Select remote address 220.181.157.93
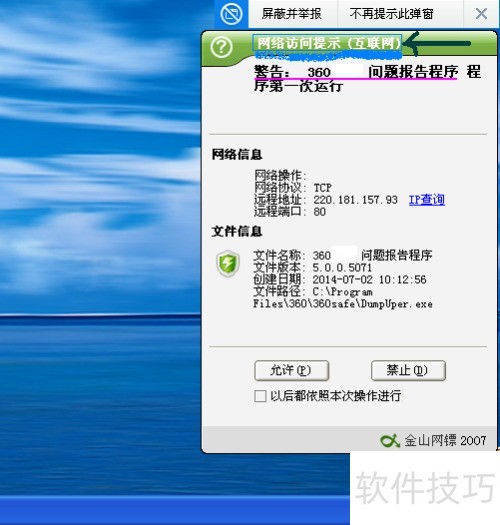 [355, 200]
